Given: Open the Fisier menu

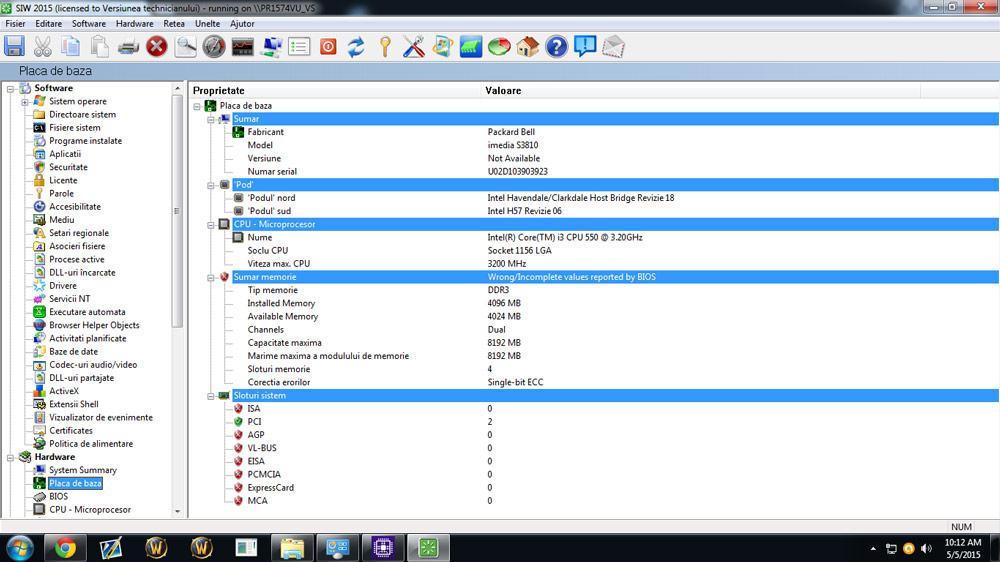Looking at the screenshot, I should pos(15,24).
